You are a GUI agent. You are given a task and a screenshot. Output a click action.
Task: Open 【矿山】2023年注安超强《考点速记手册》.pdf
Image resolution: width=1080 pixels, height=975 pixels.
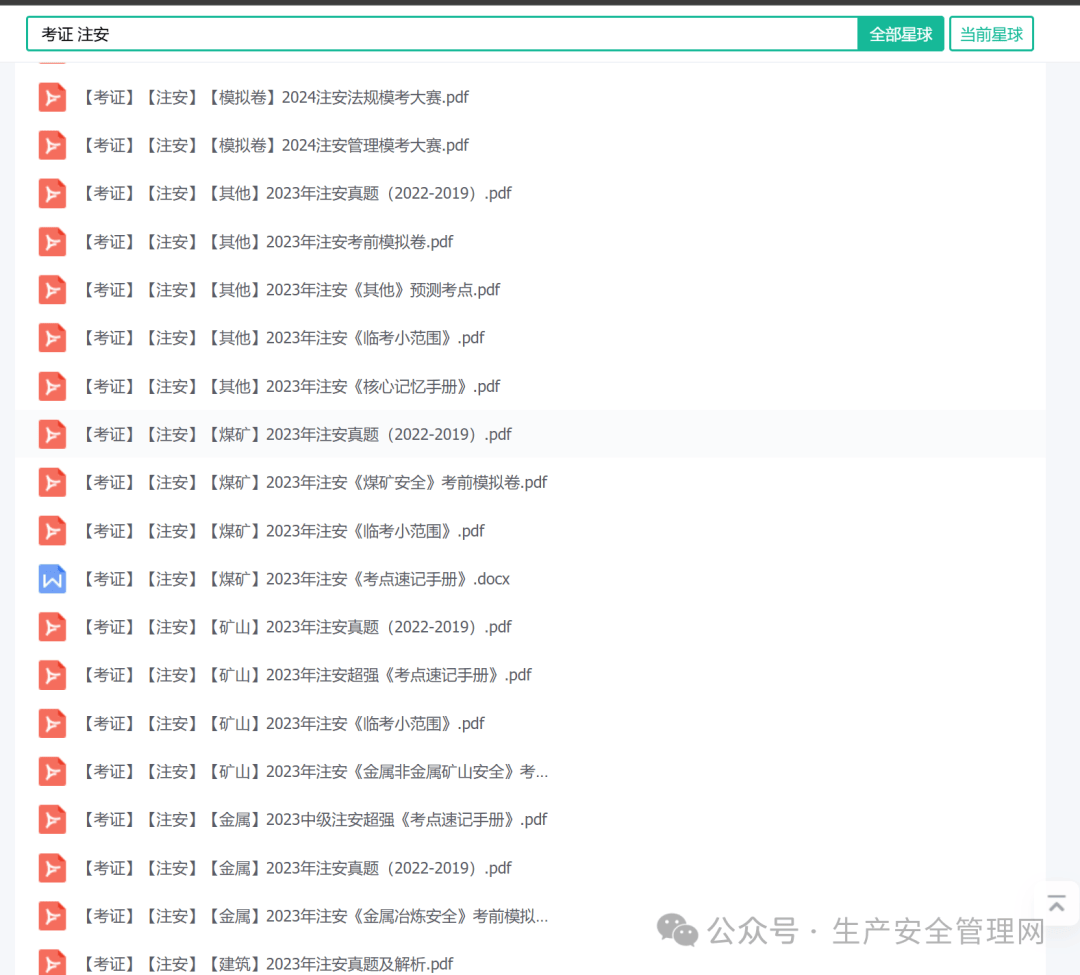pyautogui.click(x=306, y=675)
